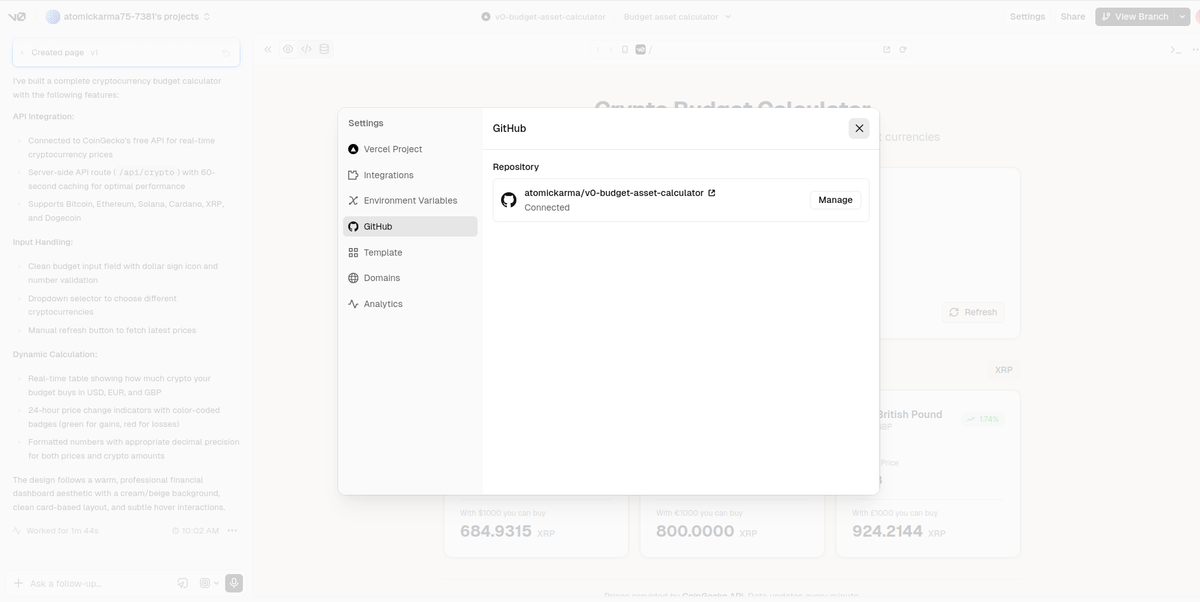
Task: Switch to preview mode eye icon
Action: point(288,49)
